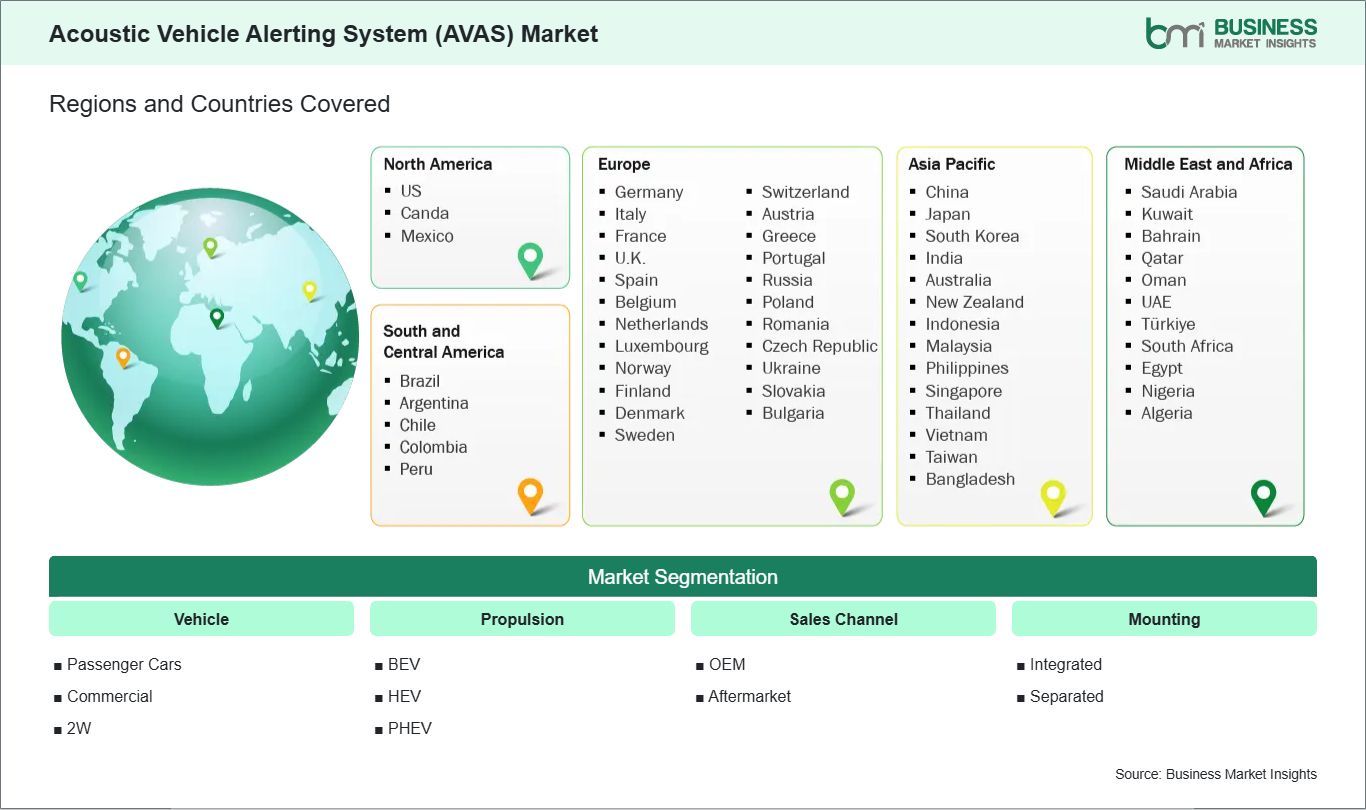Click 'New Zealand' in Asia Pacific list
This screenshot has height=810, width=1366.
click(975, 302)
